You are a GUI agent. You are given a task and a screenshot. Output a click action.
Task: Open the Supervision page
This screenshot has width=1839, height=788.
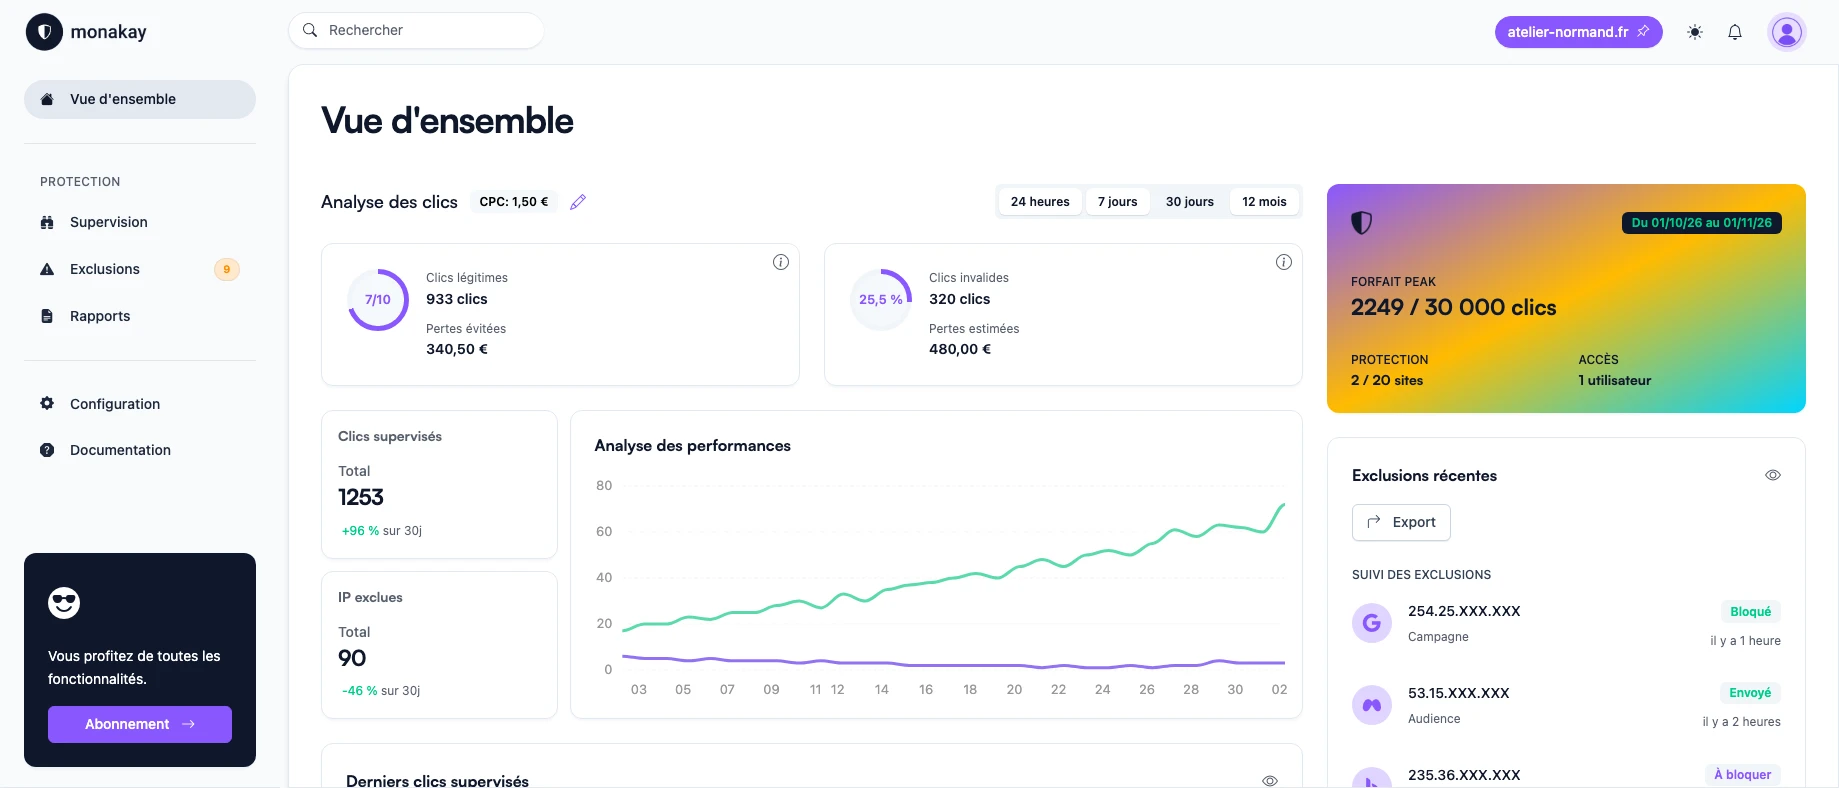(140, 222)
